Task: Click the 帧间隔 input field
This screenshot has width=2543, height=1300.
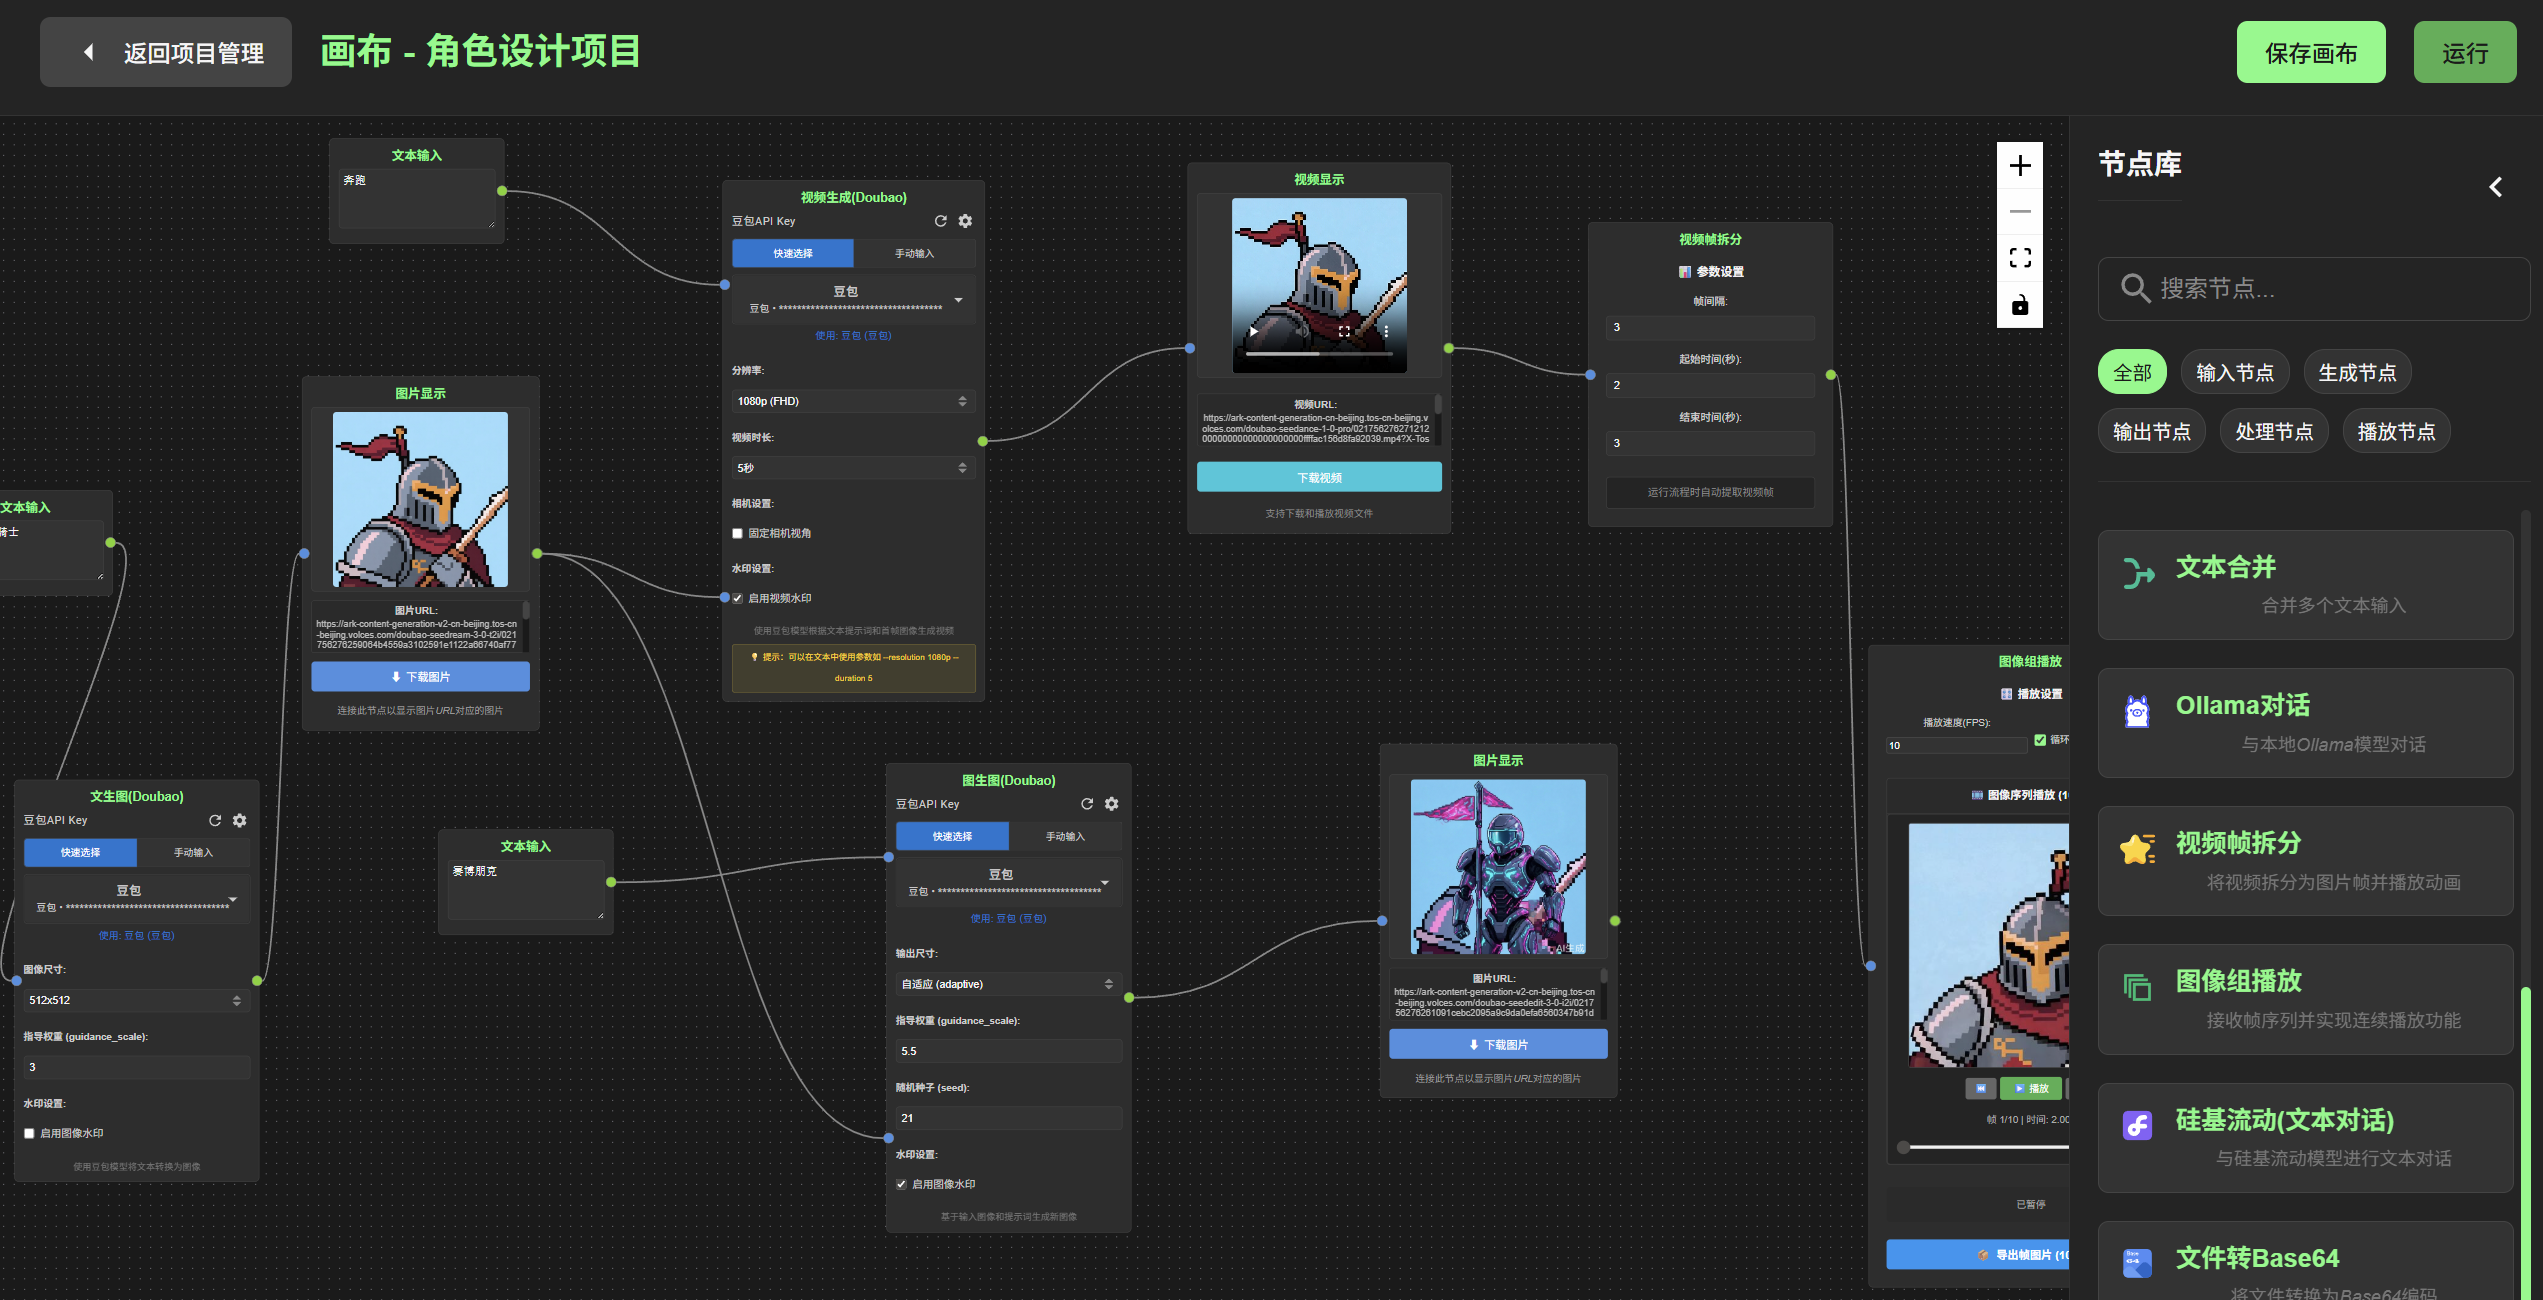Action: [x=1710, y=328]
